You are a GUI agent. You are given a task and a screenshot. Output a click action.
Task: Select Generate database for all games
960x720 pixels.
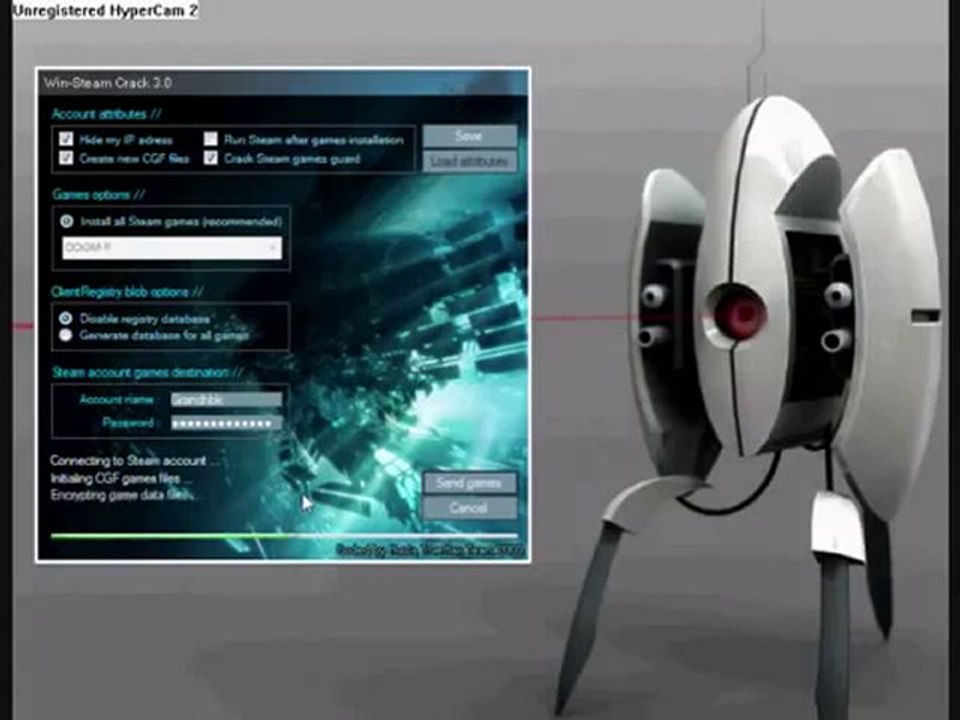[x=66, y=335]
